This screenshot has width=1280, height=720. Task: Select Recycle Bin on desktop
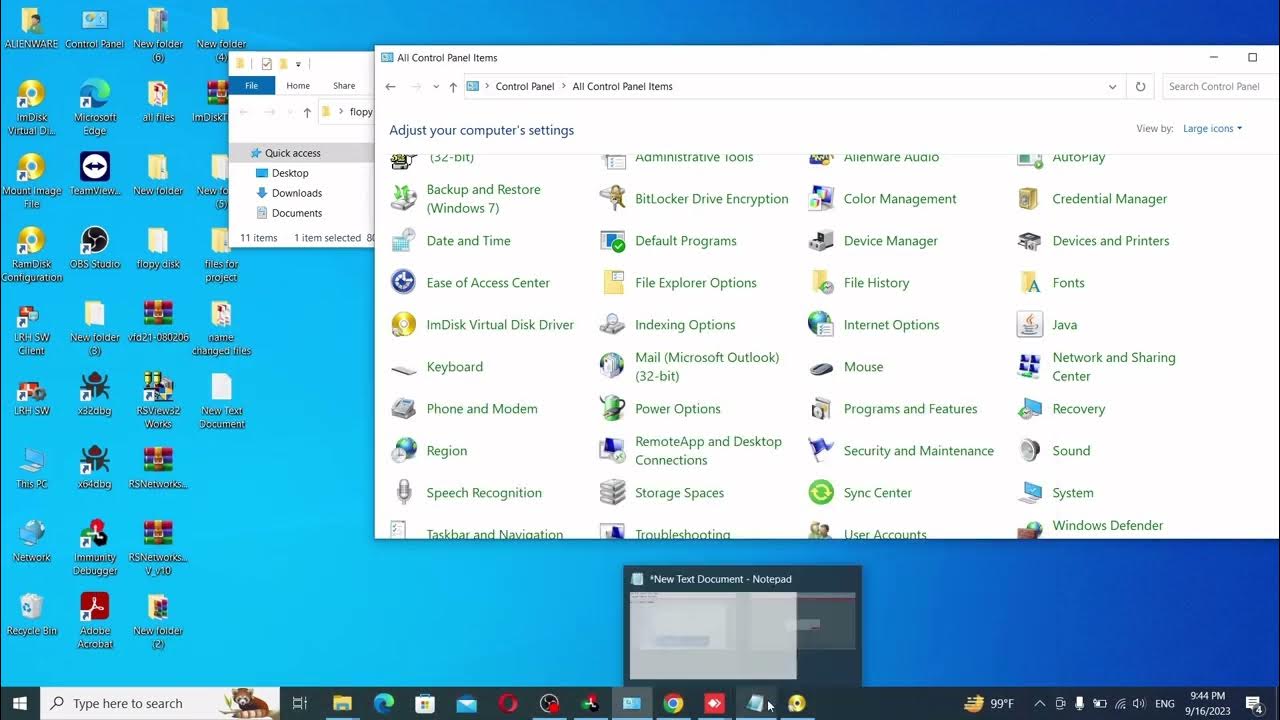tap(31, 614)
